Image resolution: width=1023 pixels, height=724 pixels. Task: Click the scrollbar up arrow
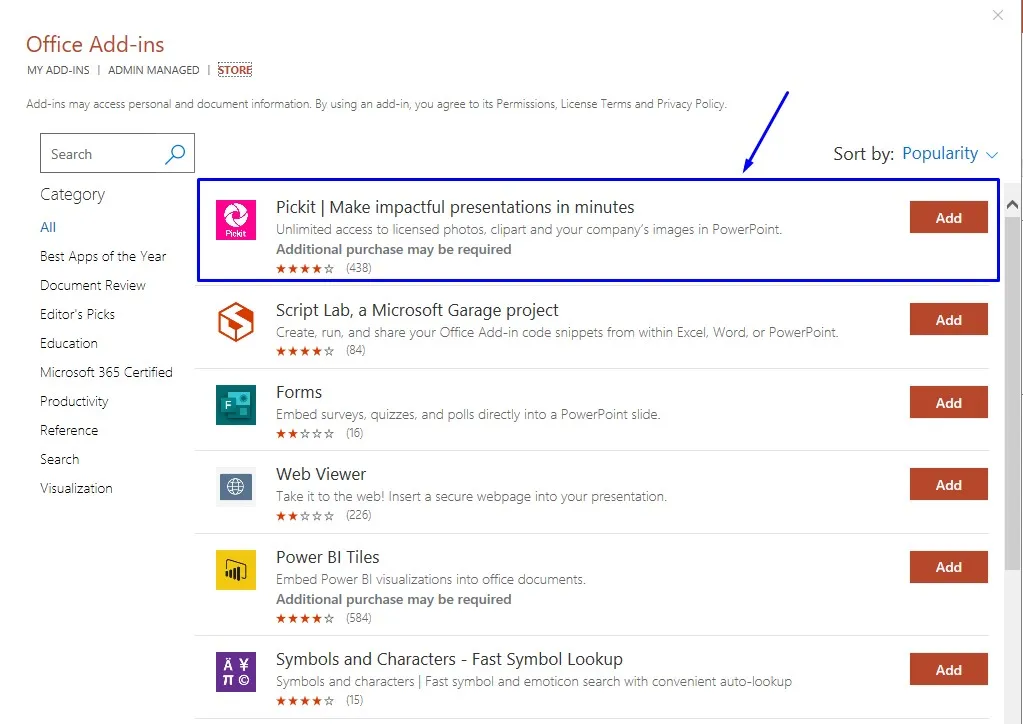point(1012,205)
